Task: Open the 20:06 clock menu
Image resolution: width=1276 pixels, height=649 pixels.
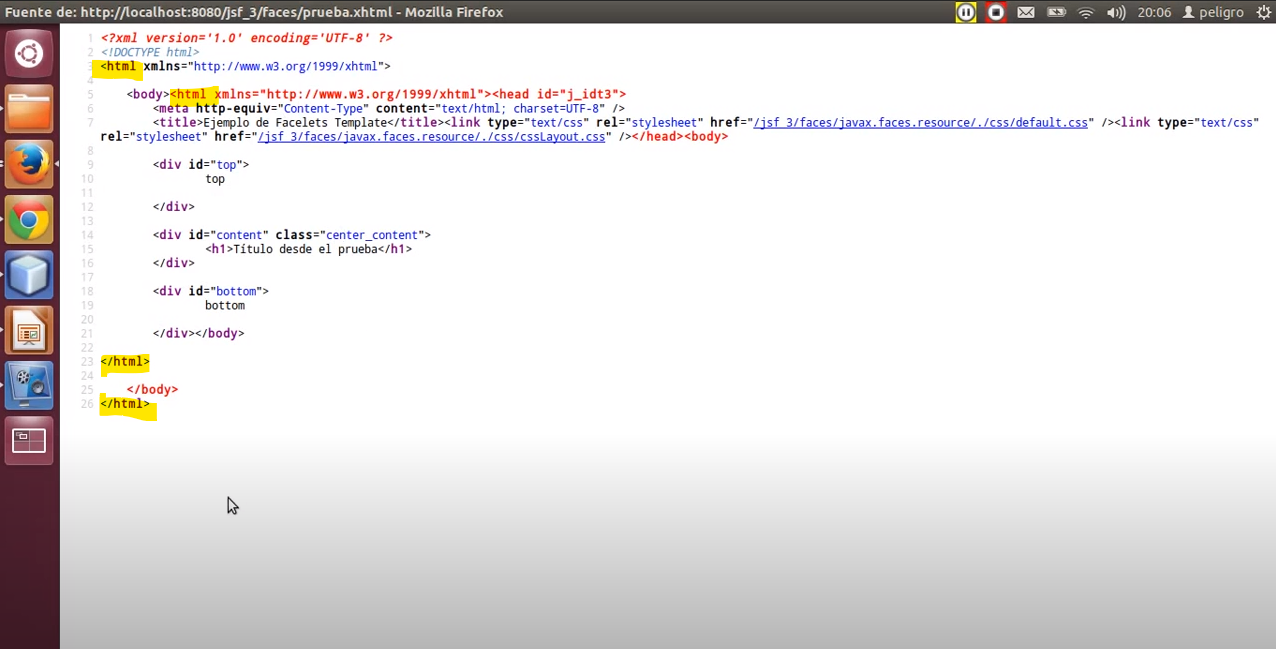Action: [x=1154, y=12]
